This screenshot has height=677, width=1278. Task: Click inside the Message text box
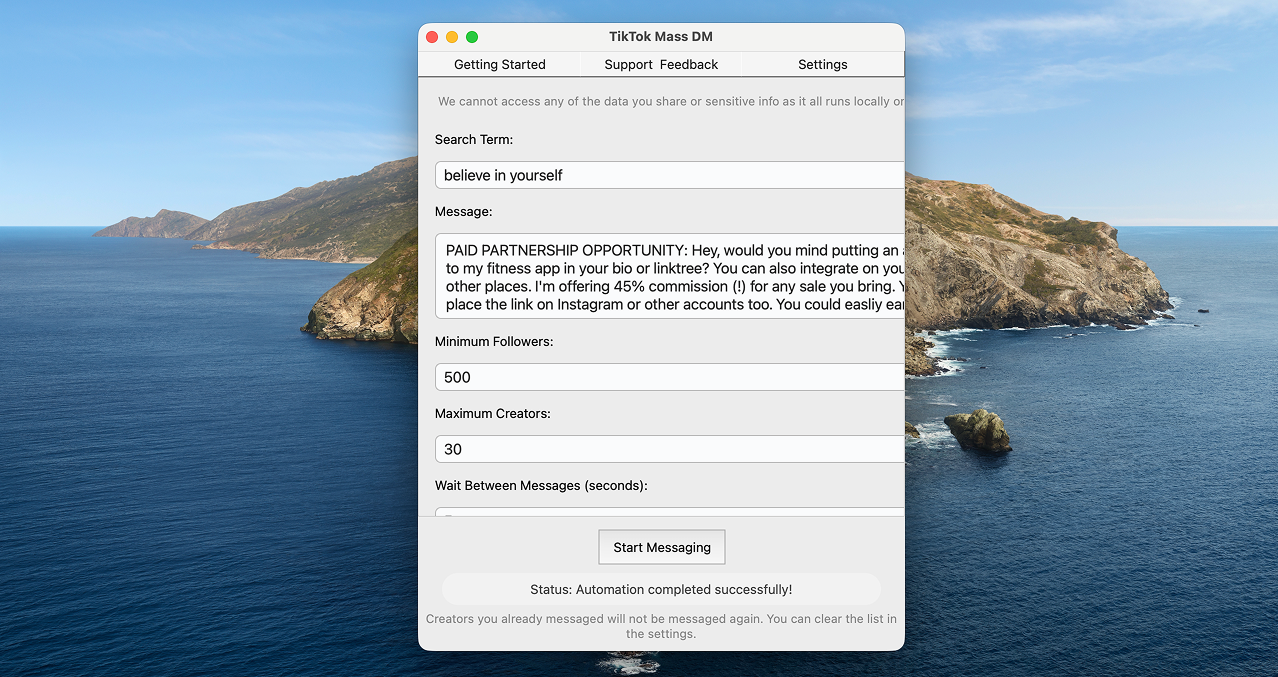[x=670, y=276]
